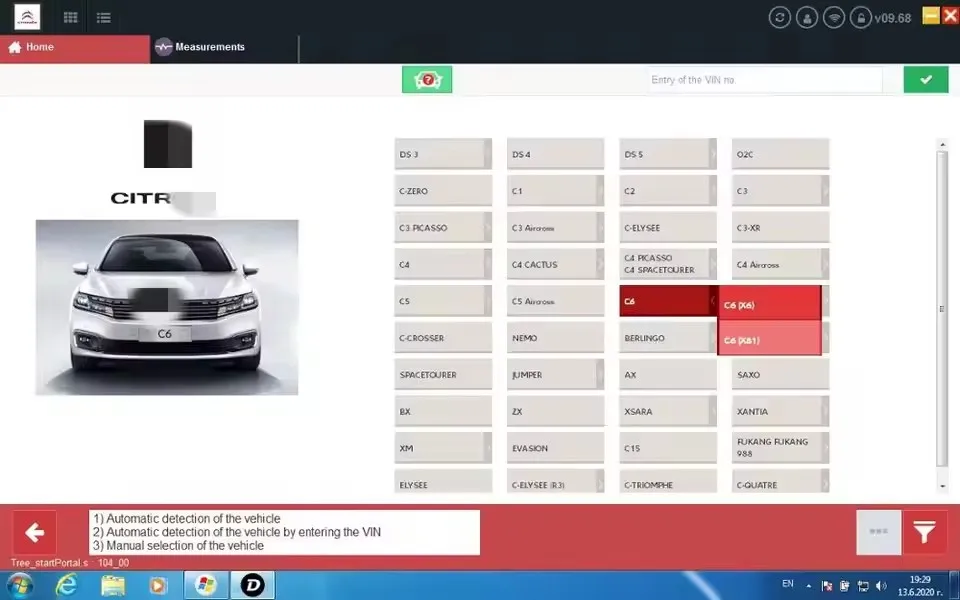
Task: Click the lock security icon near version number
Action: coord(860,16)
